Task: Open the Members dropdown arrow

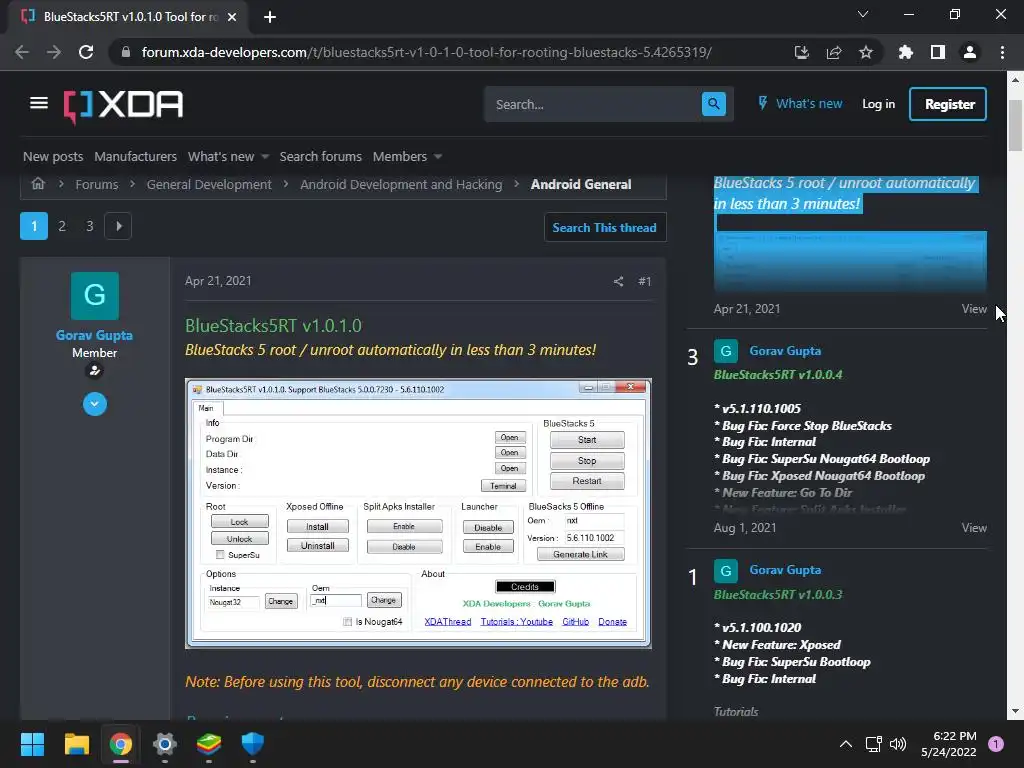Action: 438,157
